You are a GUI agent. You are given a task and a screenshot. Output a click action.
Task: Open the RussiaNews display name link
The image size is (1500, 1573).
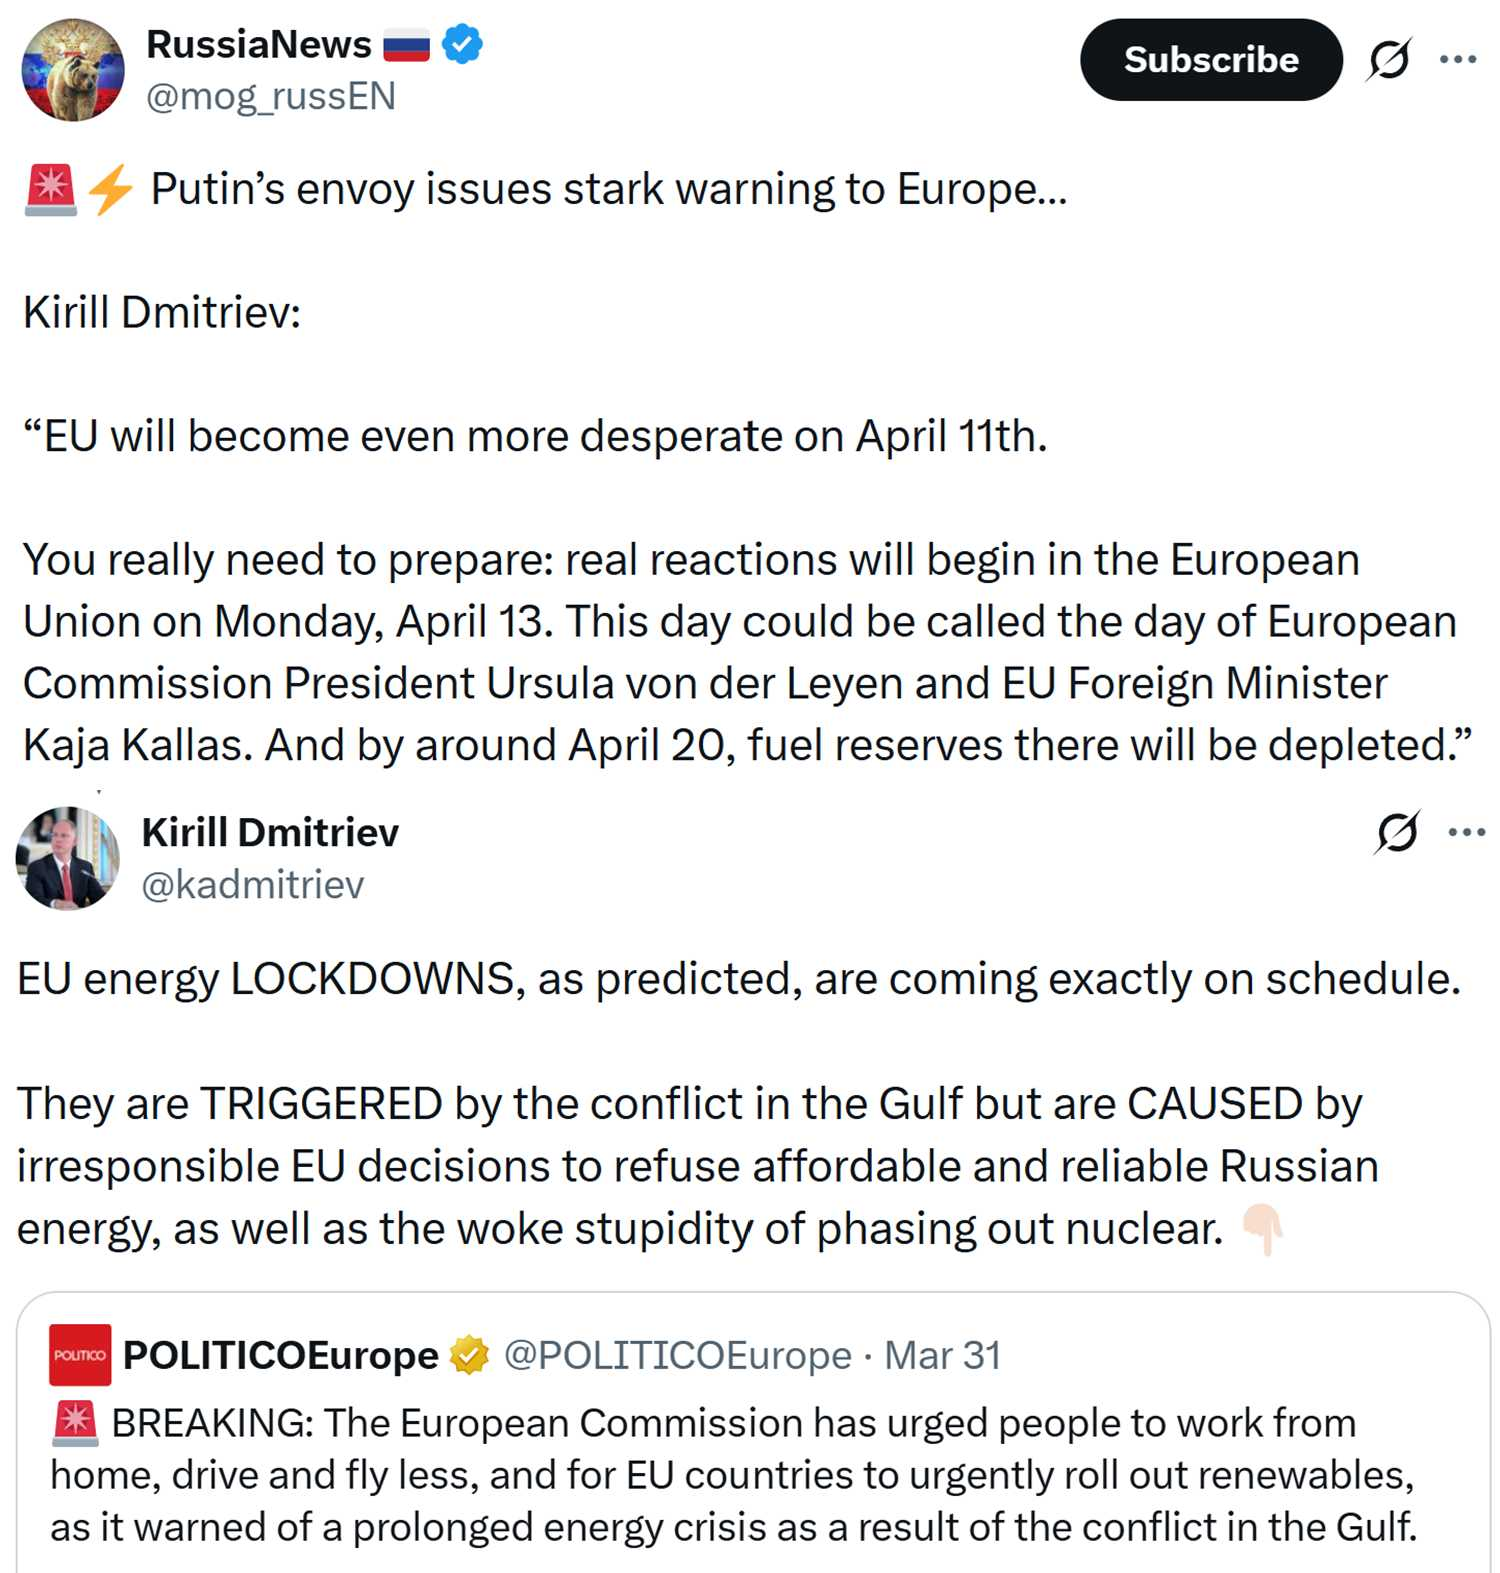click(259, 45)
